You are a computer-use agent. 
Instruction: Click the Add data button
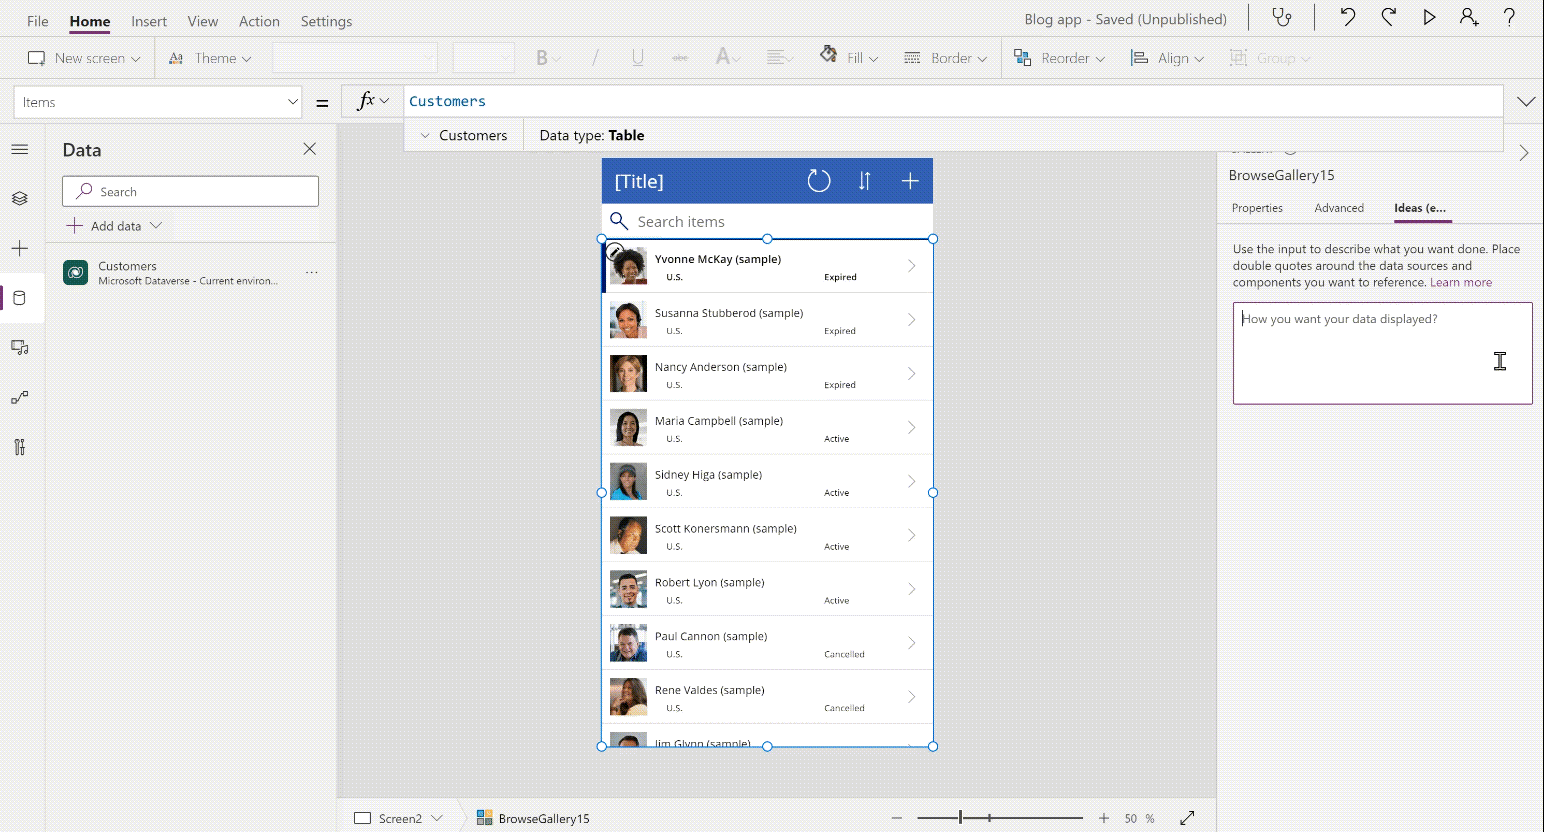[x=113, y=225]
